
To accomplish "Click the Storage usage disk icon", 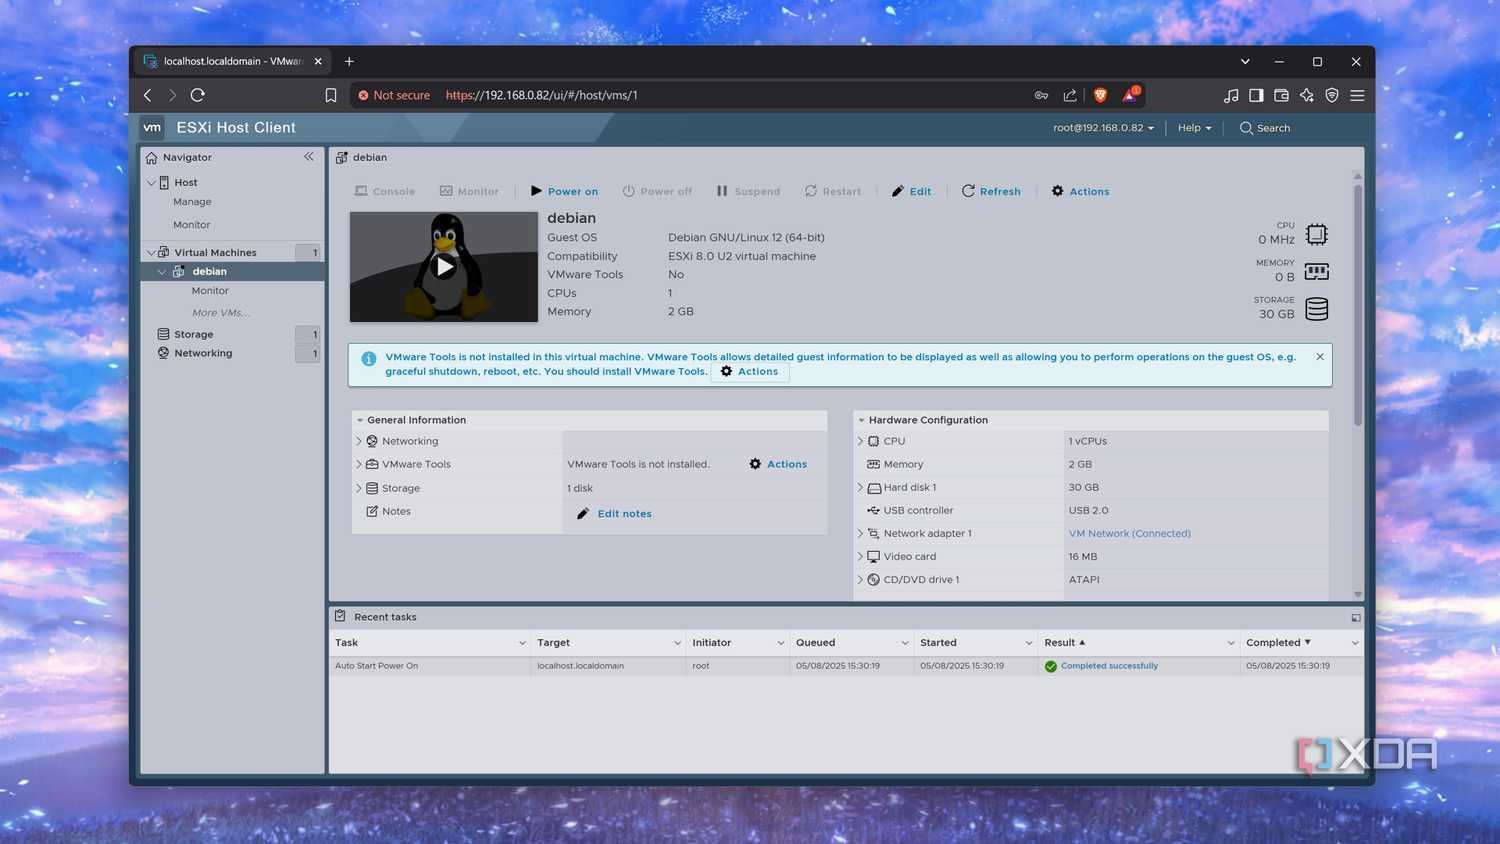I will tap(1317, 309).
